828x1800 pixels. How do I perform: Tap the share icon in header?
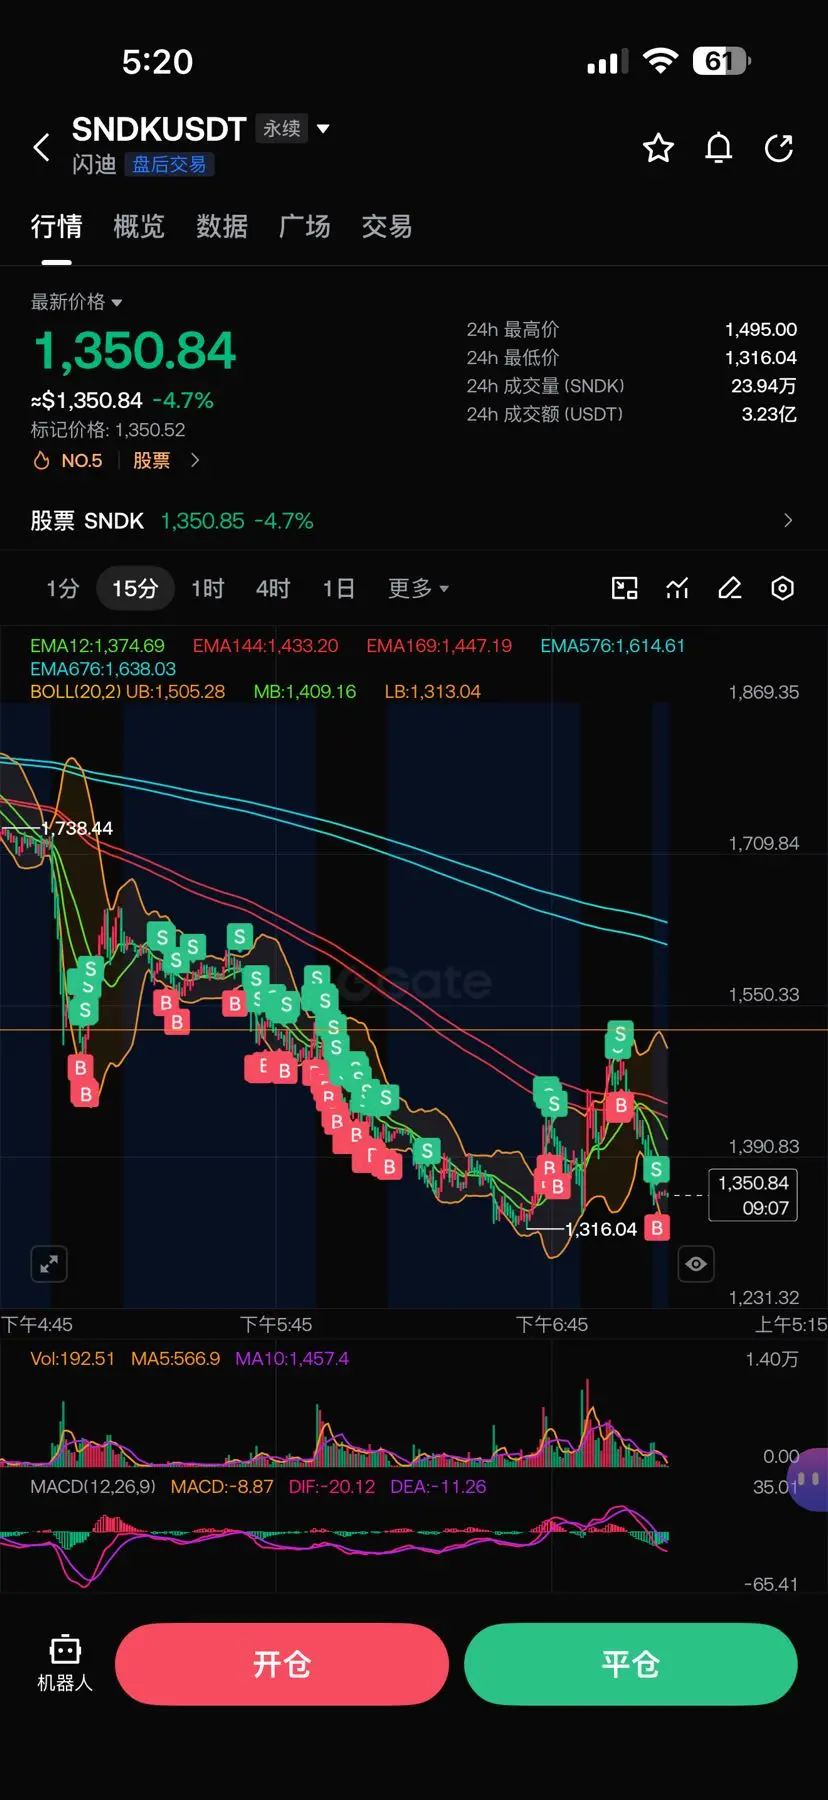pos(778,148)
